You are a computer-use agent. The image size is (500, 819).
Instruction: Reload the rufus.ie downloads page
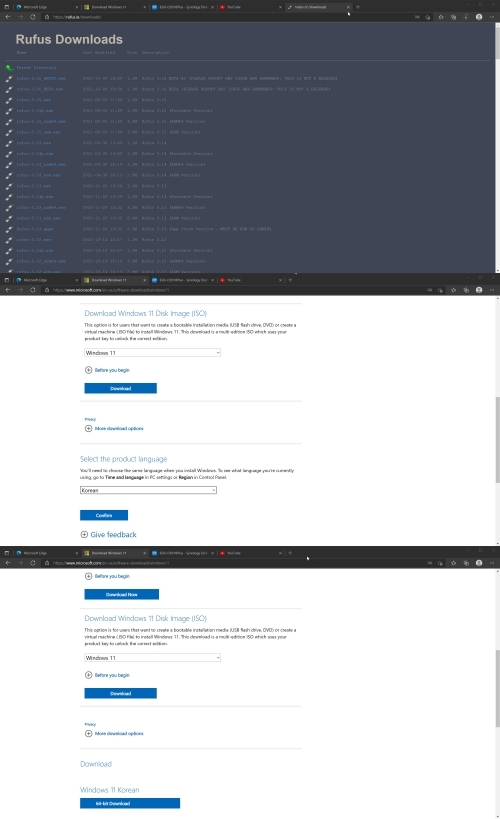[32, 17]
